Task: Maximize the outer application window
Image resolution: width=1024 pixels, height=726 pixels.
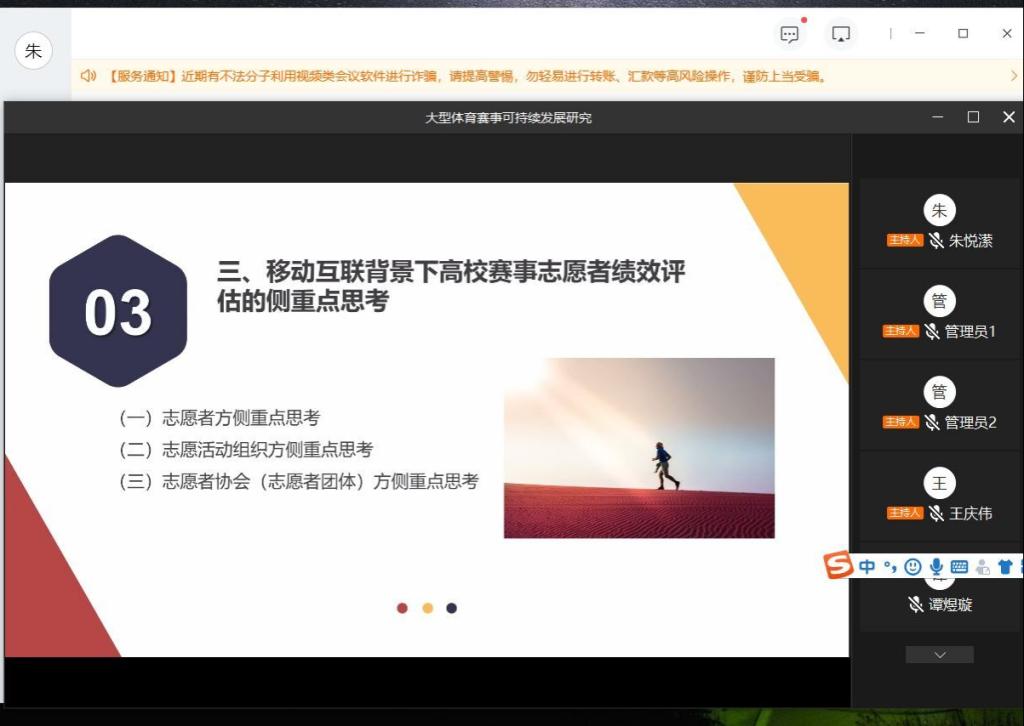Action: pos(963,33)
